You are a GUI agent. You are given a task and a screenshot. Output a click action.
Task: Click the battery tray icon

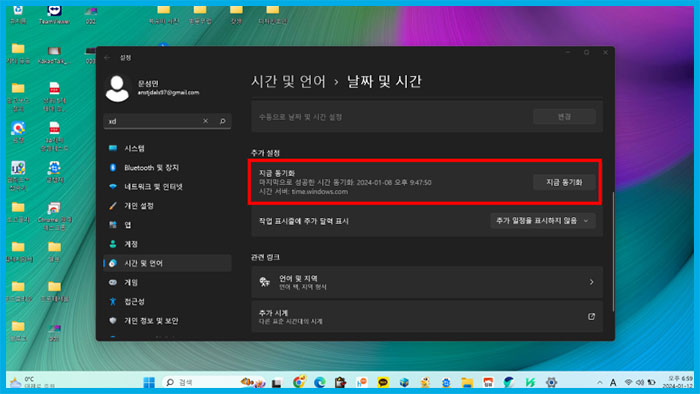pyautogui.click(x=651, y=382)
